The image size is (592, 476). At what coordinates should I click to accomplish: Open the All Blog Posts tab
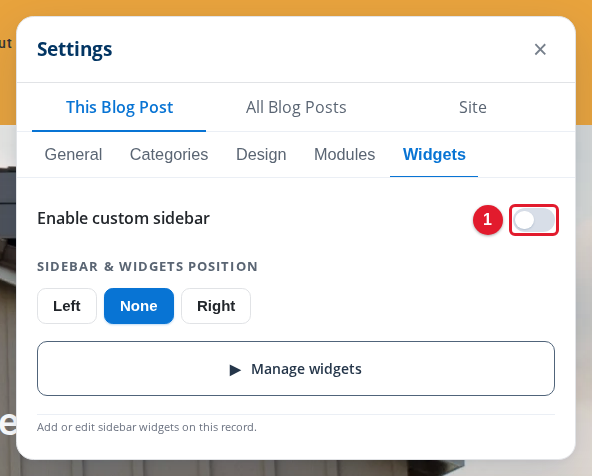coord(296,107)
